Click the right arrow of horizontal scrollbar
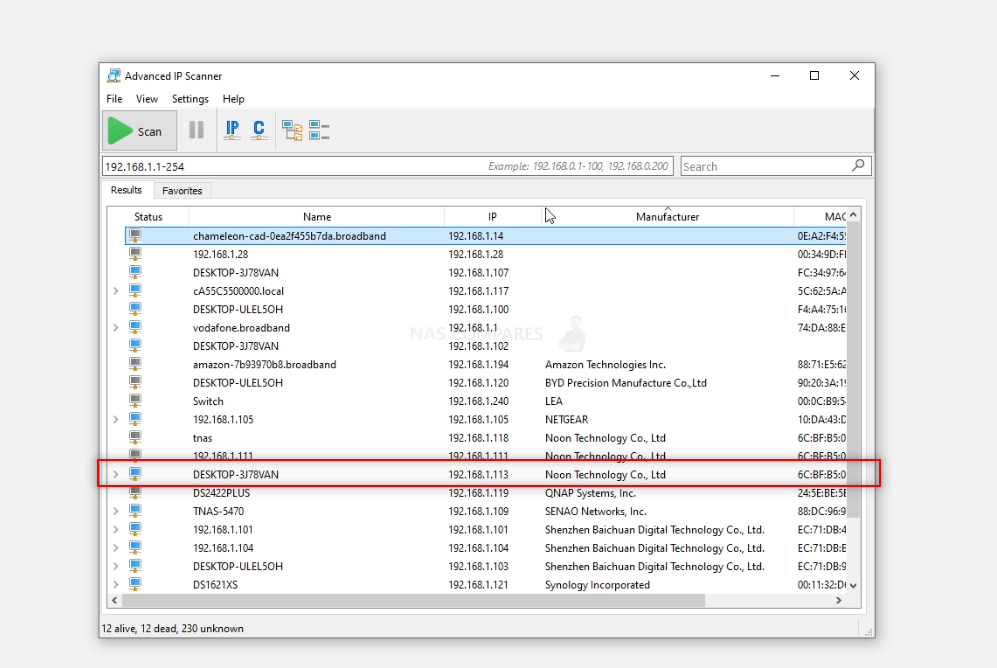The image size is (997, 668). point(839,600)
